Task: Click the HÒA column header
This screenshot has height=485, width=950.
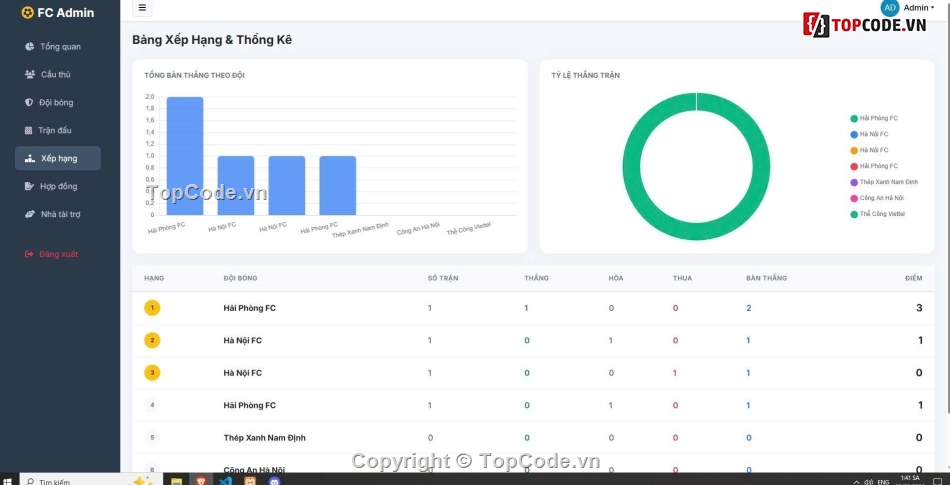Action: tap(616, 278)
